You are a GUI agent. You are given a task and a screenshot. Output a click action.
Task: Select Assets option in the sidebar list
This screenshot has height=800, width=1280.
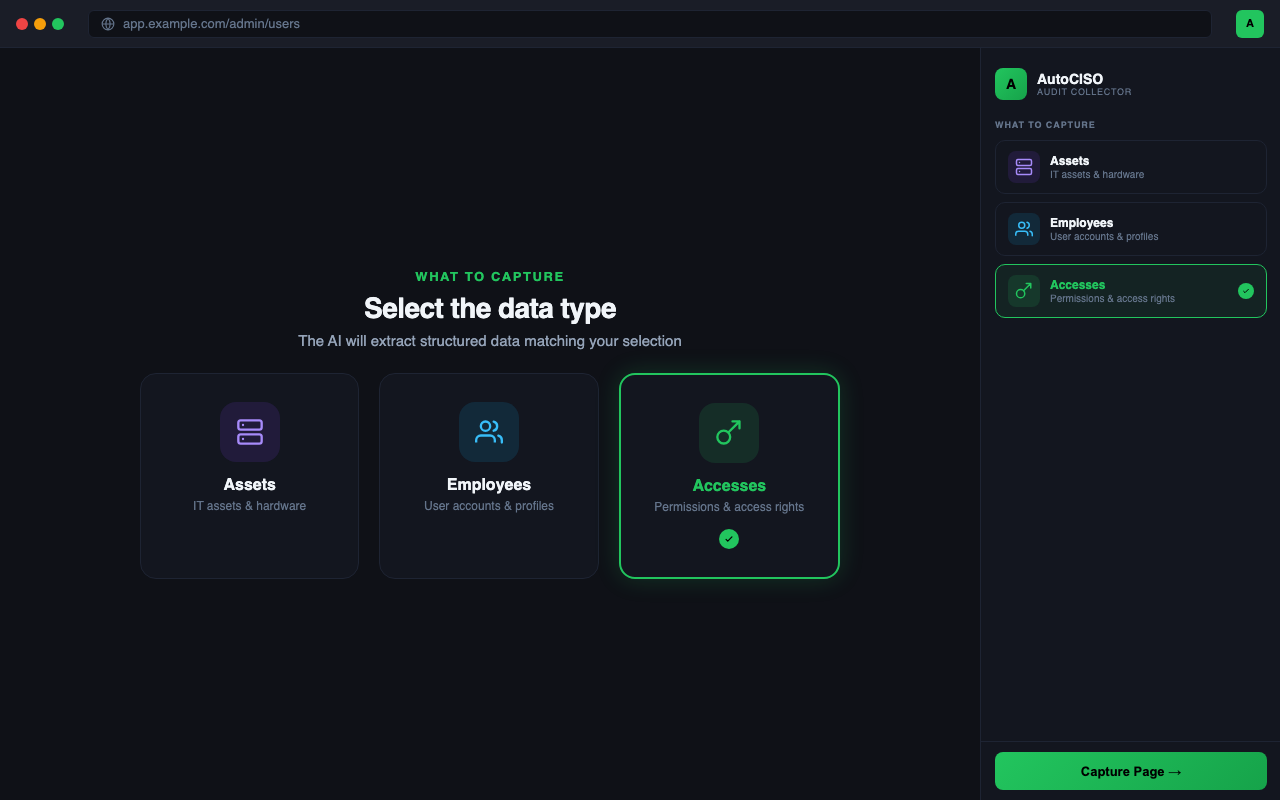[x=1131, y=167]
